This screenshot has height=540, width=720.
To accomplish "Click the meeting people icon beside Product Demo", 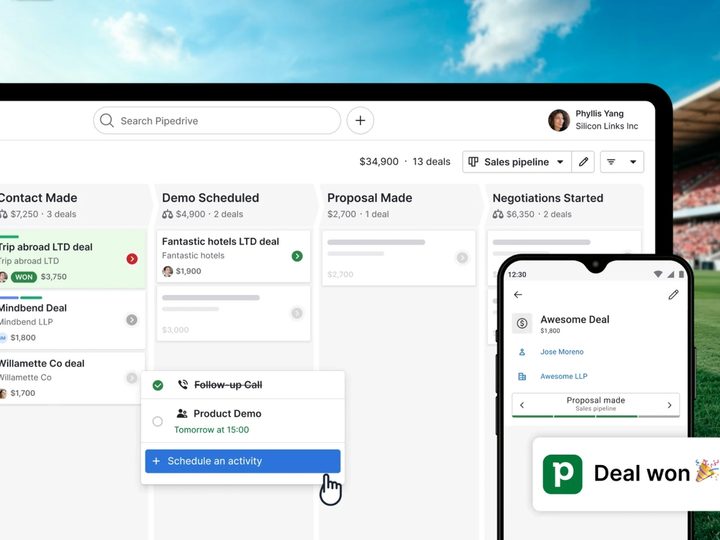I will tap(182, 413).
